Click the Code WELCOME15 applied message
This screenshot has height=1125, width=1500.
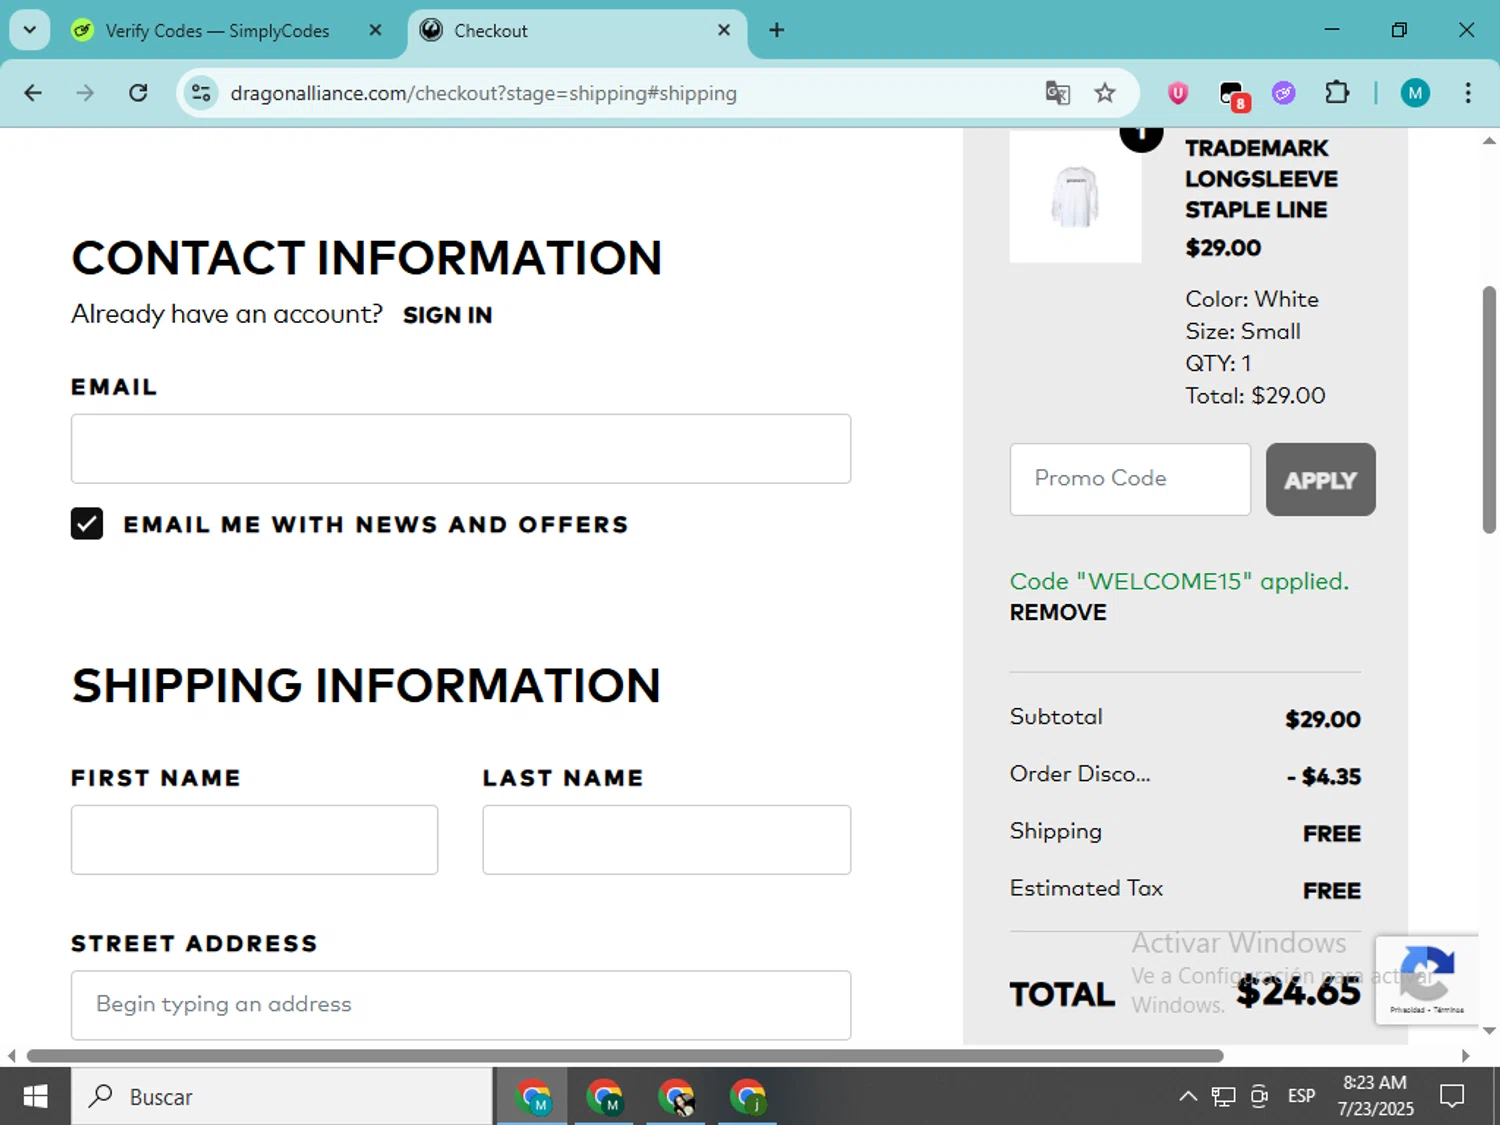click(x=1179, y=582)
